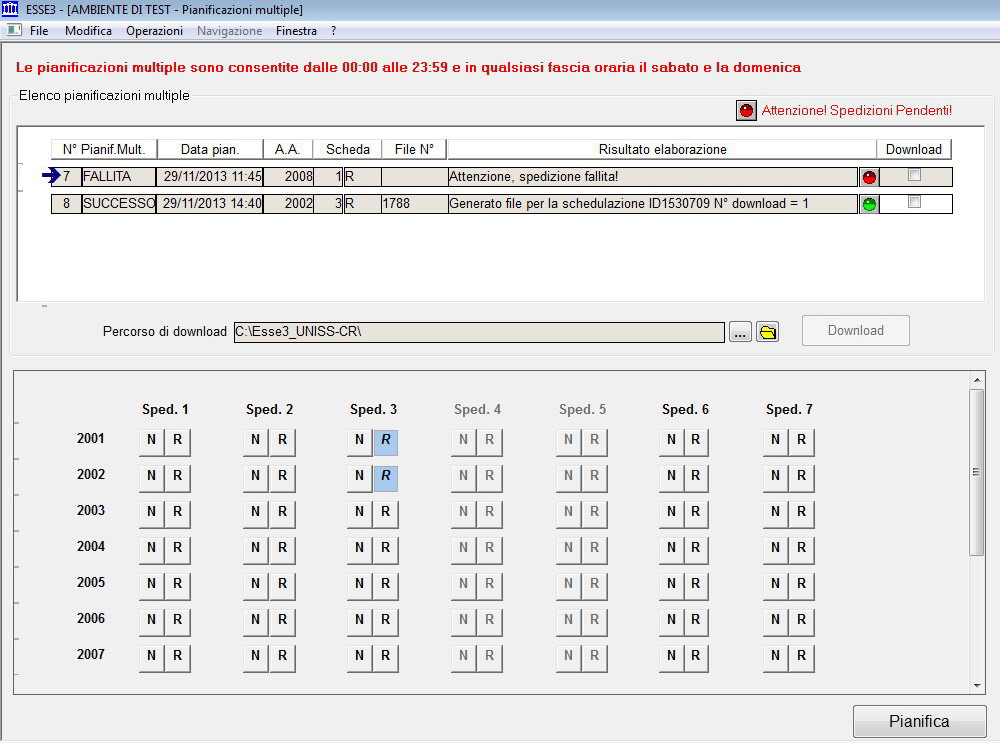Open the Navigazione menu
Screen dimensions: 1000x743
tap(230, 31)
